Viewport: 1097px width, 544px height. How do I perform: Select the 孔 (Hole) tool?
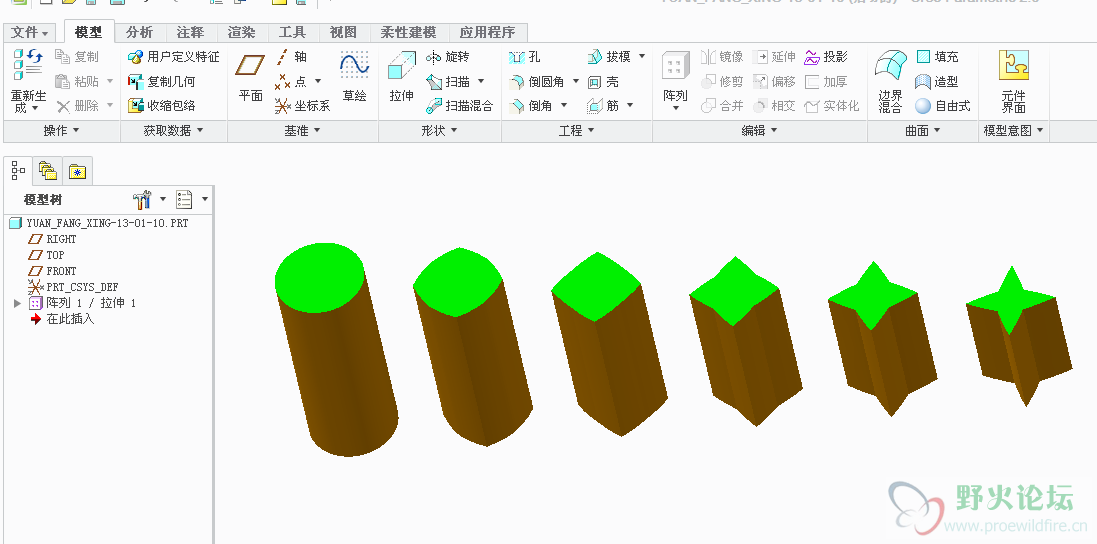tap(525, 57)
